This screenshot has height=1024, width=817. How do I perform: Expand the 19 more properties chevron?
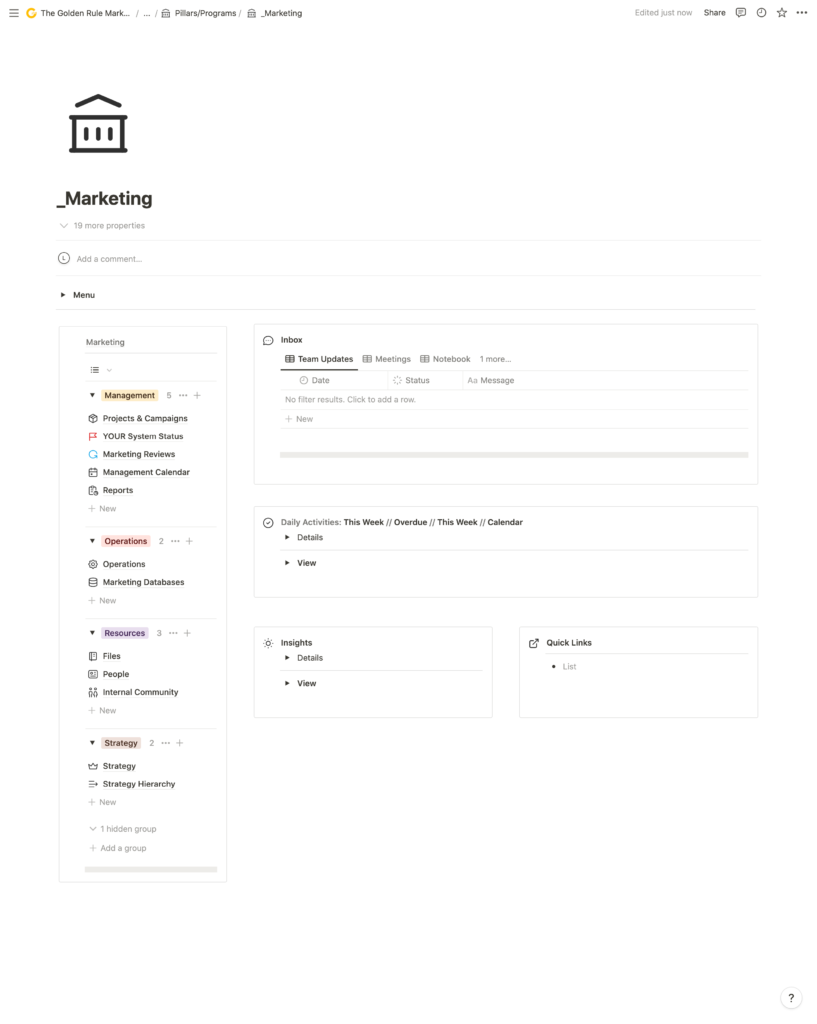coord(64,226)
